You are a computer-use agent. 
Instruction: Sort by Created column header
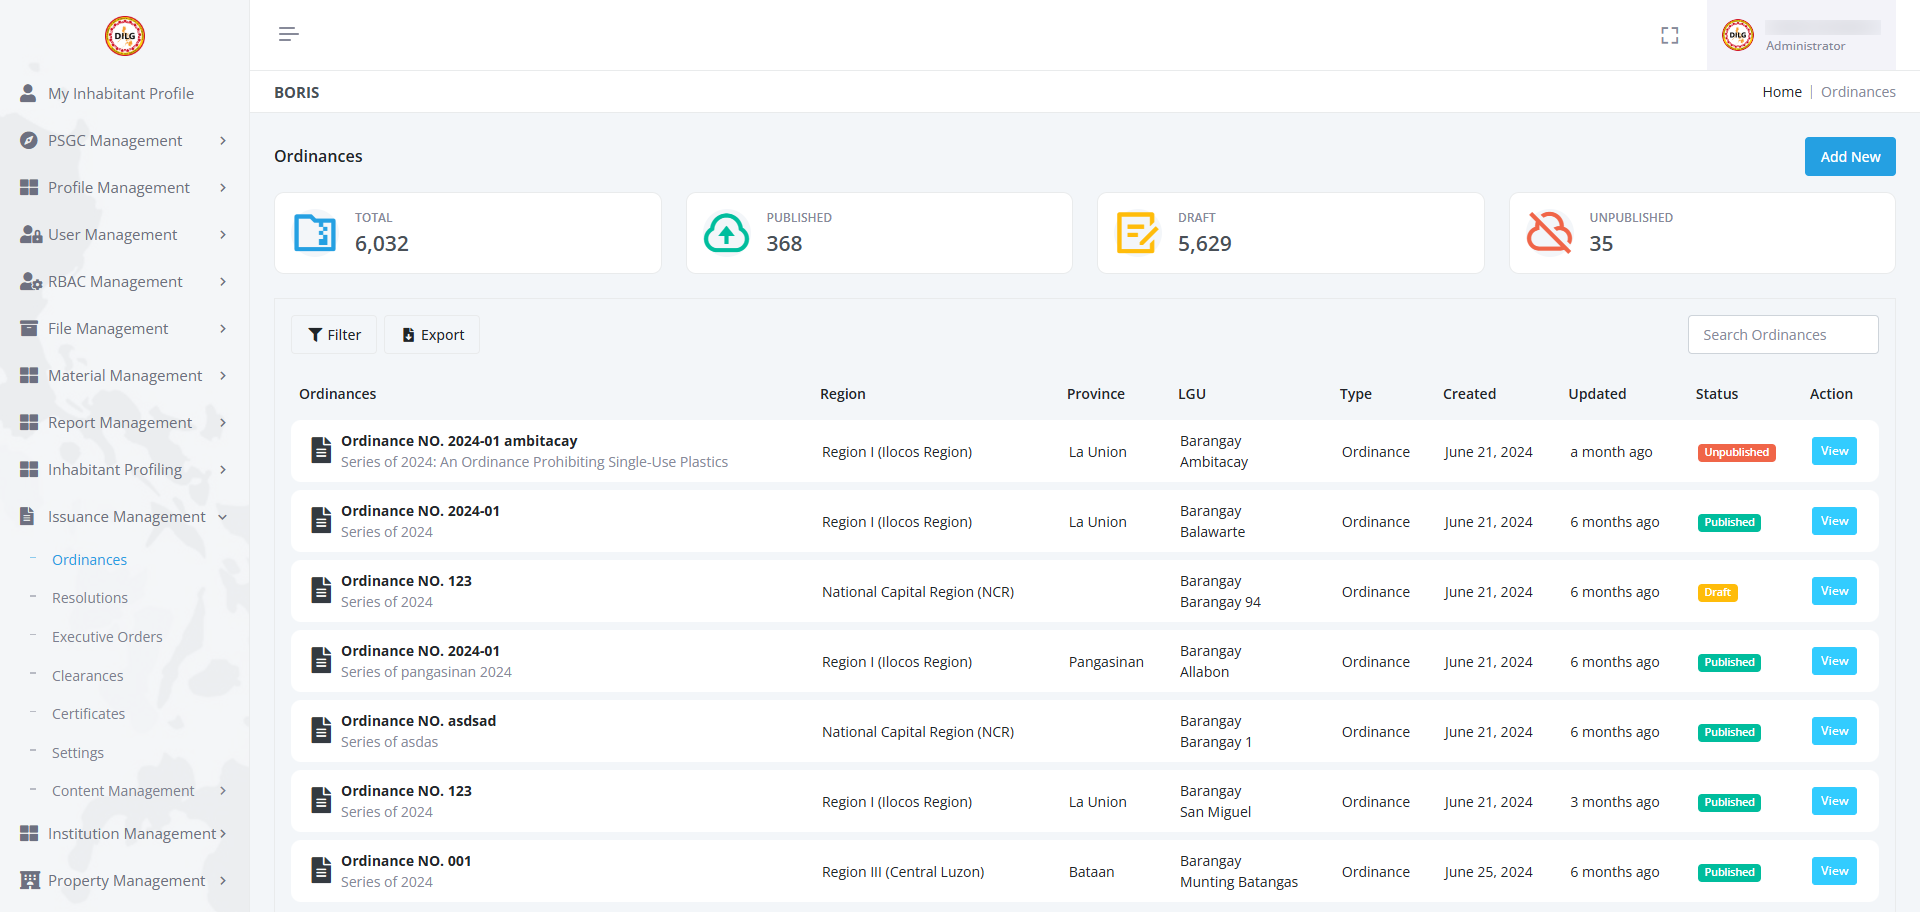1469,394
